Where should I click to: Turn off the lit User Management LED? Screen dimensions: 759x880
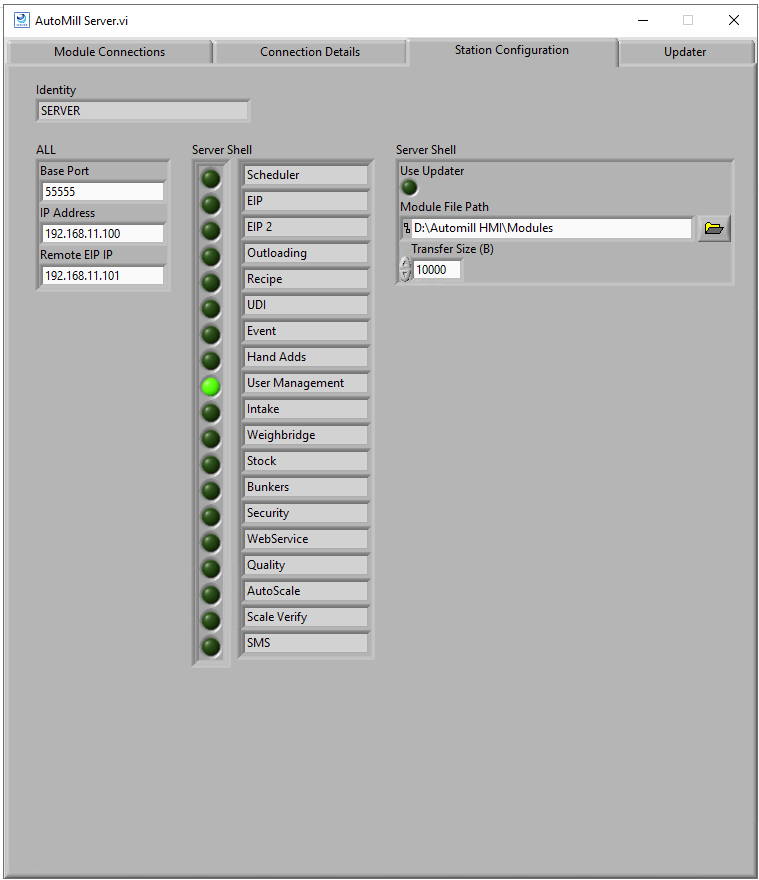[211, 387]
